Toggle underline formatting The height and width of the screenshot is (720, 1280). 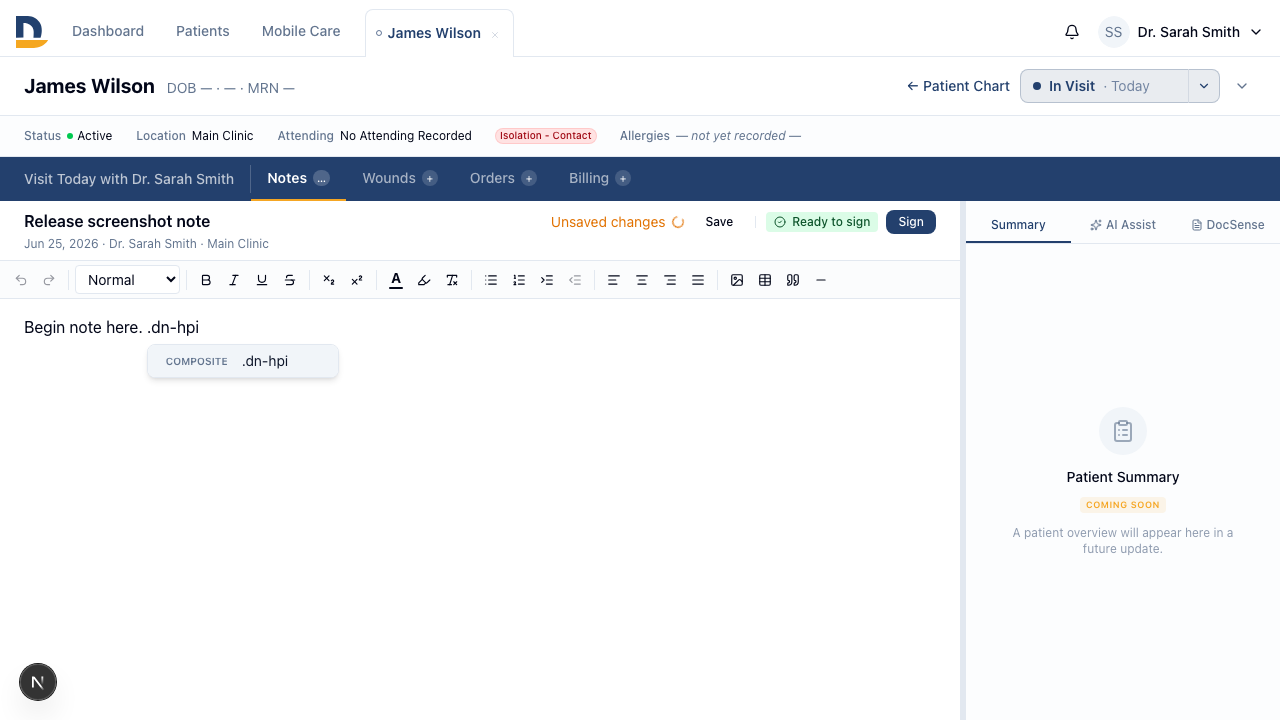[x=262, y=280]
